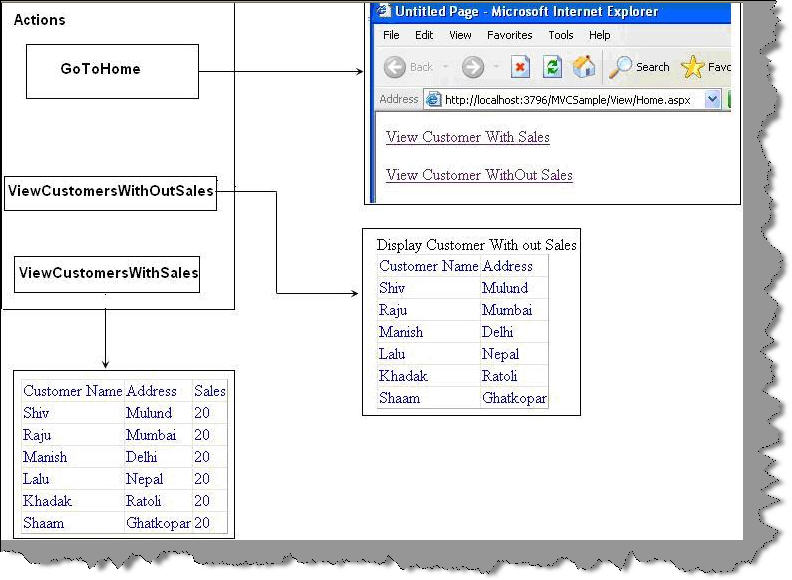Click the address URL field with Home.aspx

[574, 100]
